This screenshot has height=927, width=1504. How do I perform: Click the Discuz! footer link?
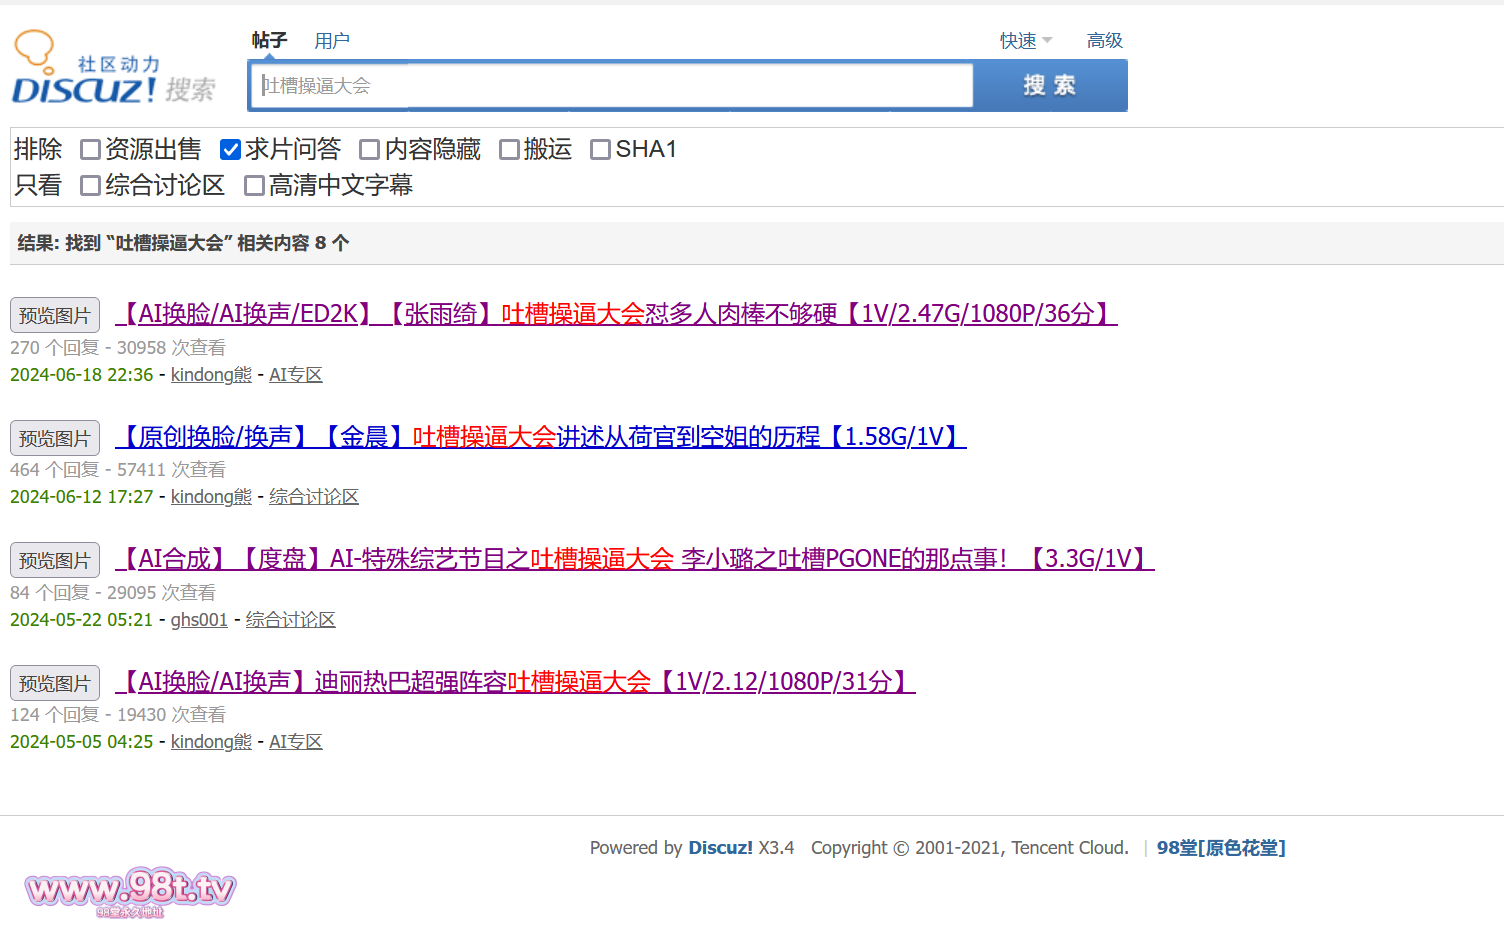tap(720, 848)
